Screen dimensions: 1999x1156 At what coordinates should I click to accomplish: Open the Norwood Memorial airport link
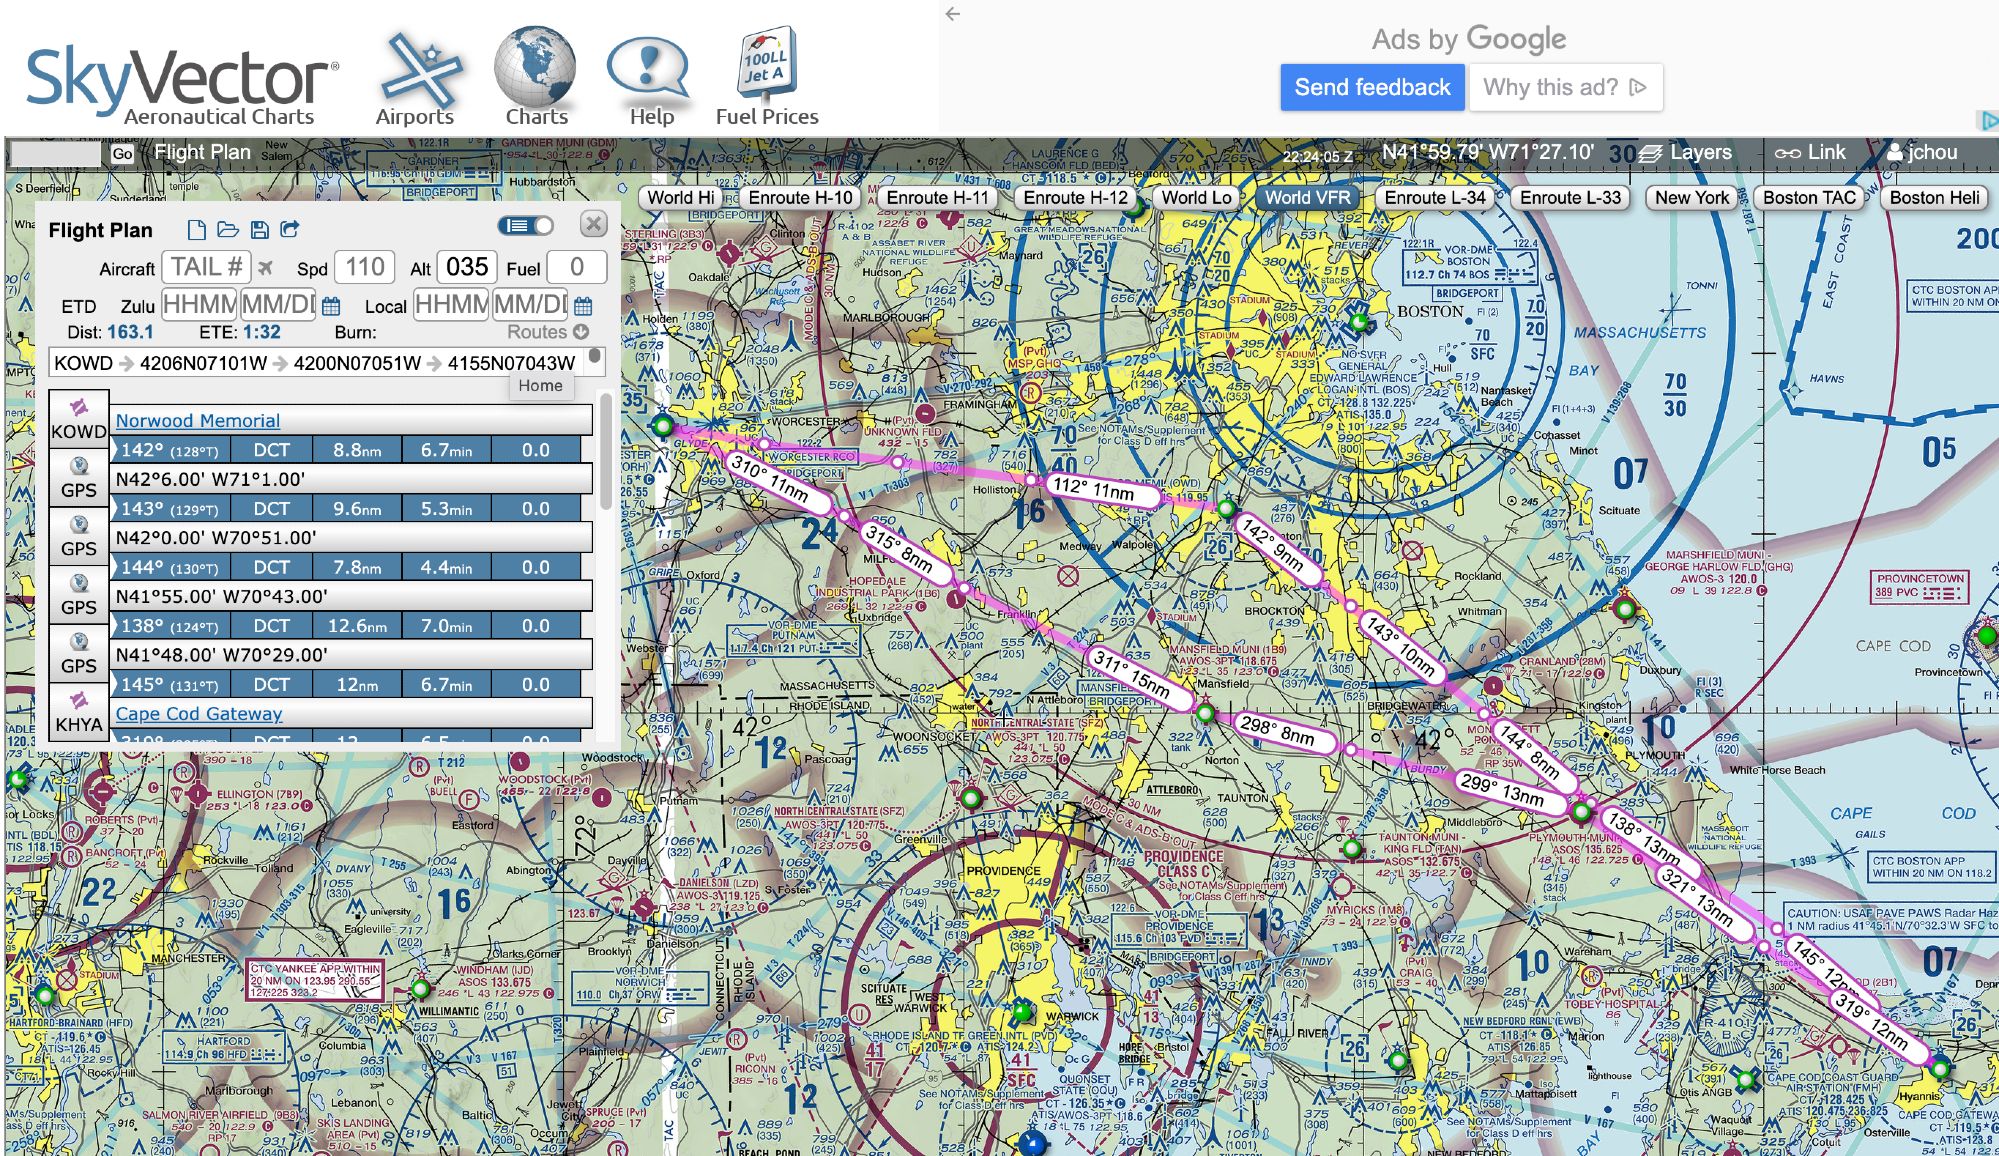[x=198, y=421]
